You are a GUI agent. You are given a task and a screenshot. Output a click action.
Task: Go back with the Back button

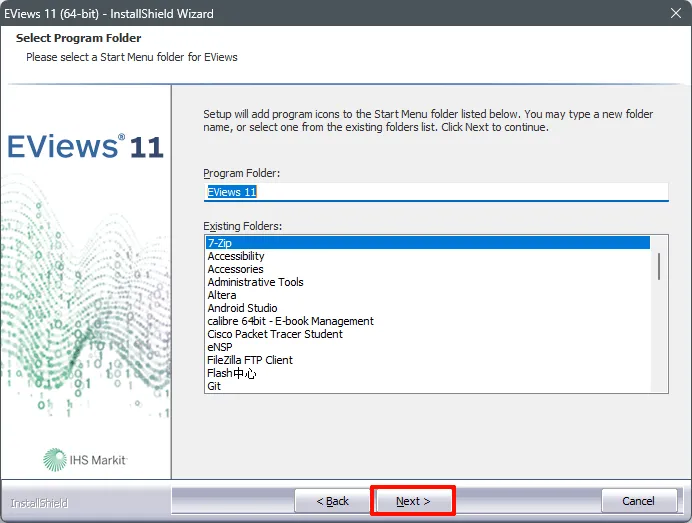pos(332,501)
